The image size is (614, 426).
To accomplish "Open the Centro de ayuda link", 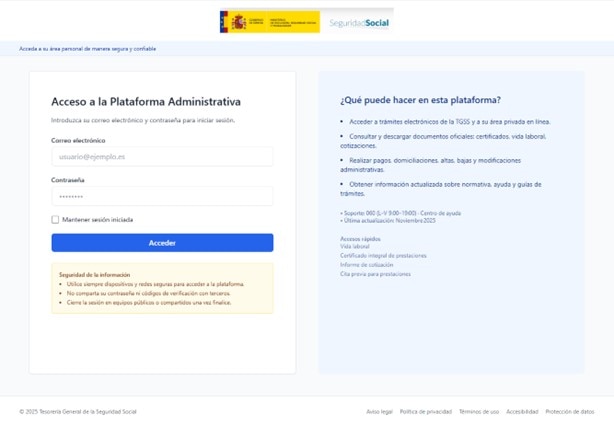I will (440, 212).
